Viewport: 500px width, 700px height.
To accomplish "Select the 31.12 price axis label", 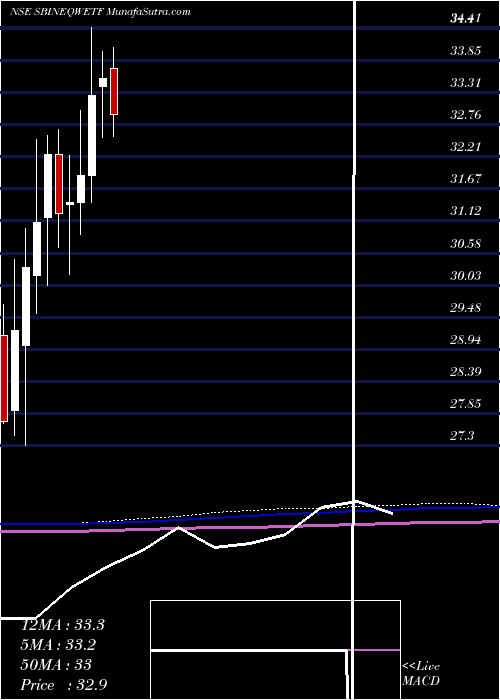I will click(466, 211).
